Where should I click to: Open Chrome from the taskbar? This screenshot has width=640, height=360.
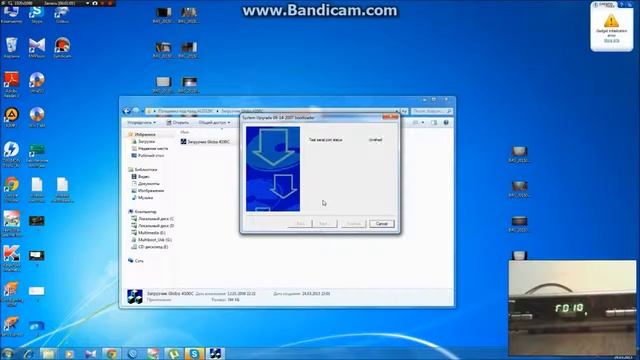[111, 353]
